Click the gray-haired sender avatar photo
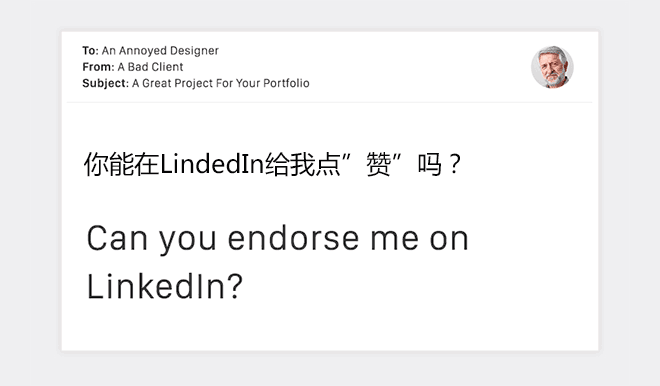 point(552,67)
